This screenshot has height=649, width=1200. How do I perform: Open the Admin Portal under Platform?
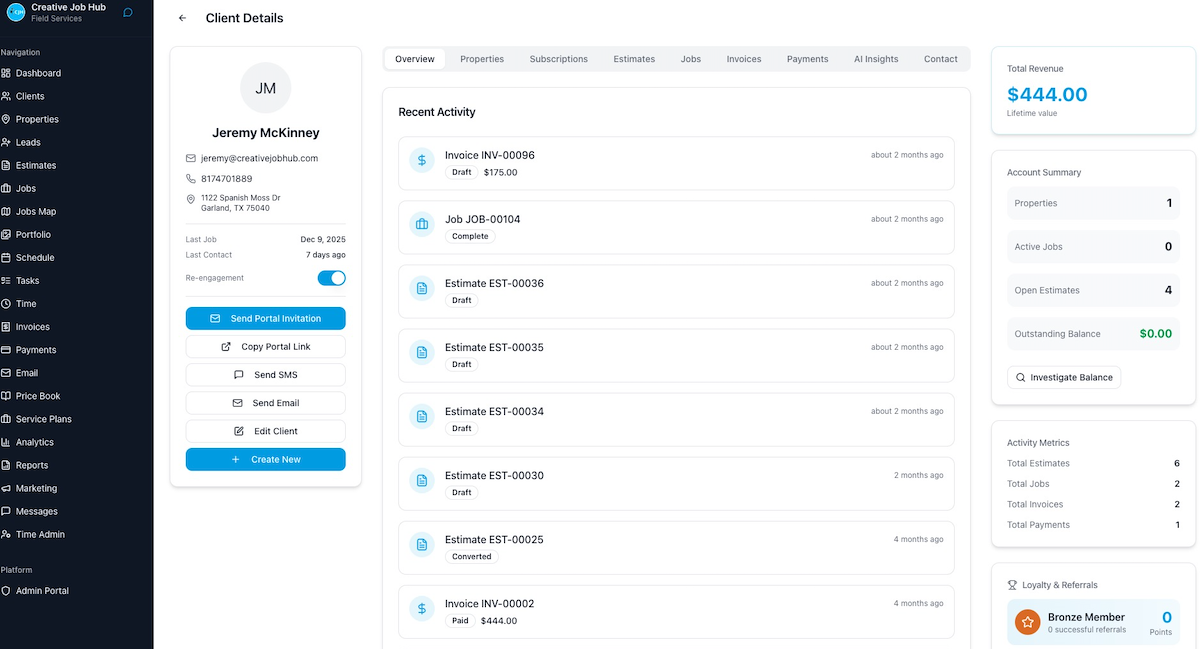pyautogui.click(x=44, y=590)
